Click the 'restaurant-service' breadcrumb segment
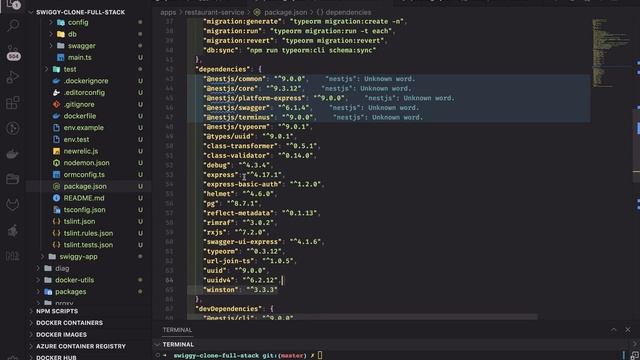The height and width of the screenshot is (360, 640). (x=214, y=12)
